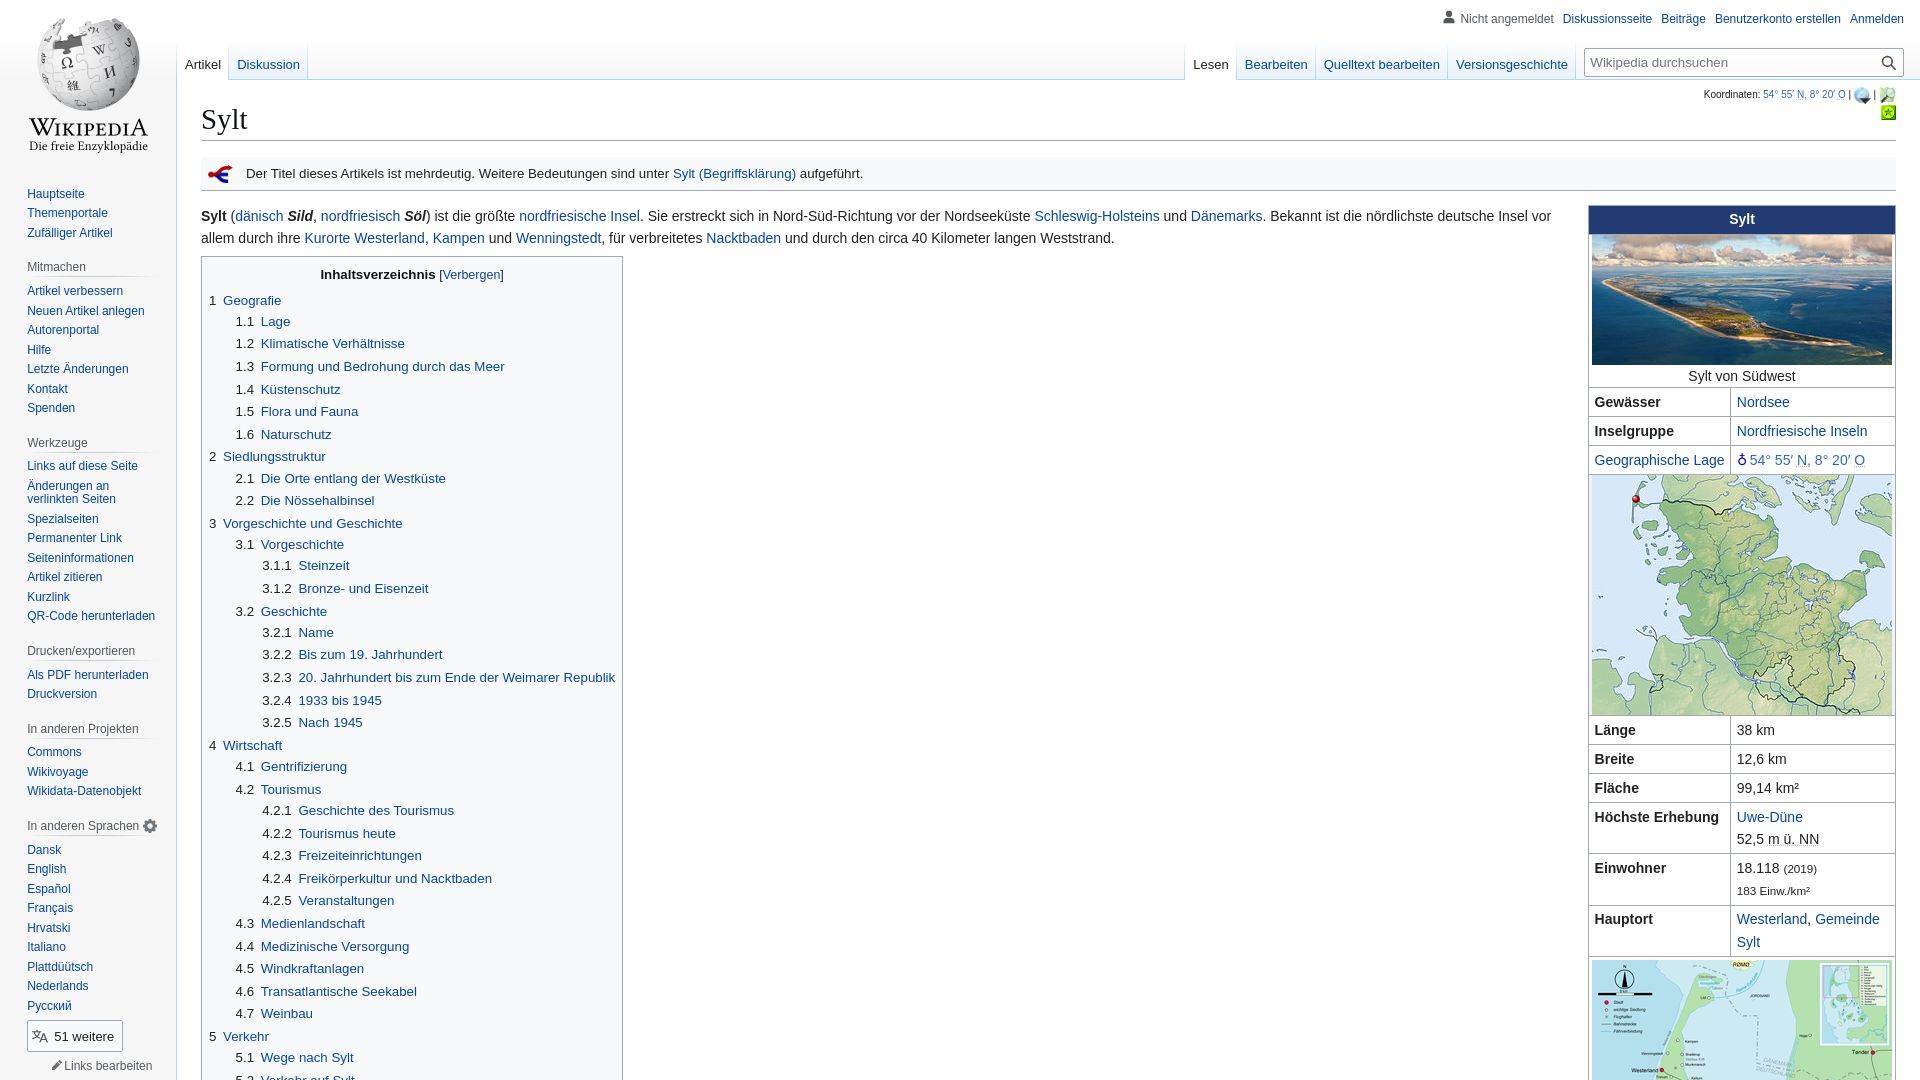
Task: Click the Nordsee link in Gewässer row
Action: pos(1763,402)
